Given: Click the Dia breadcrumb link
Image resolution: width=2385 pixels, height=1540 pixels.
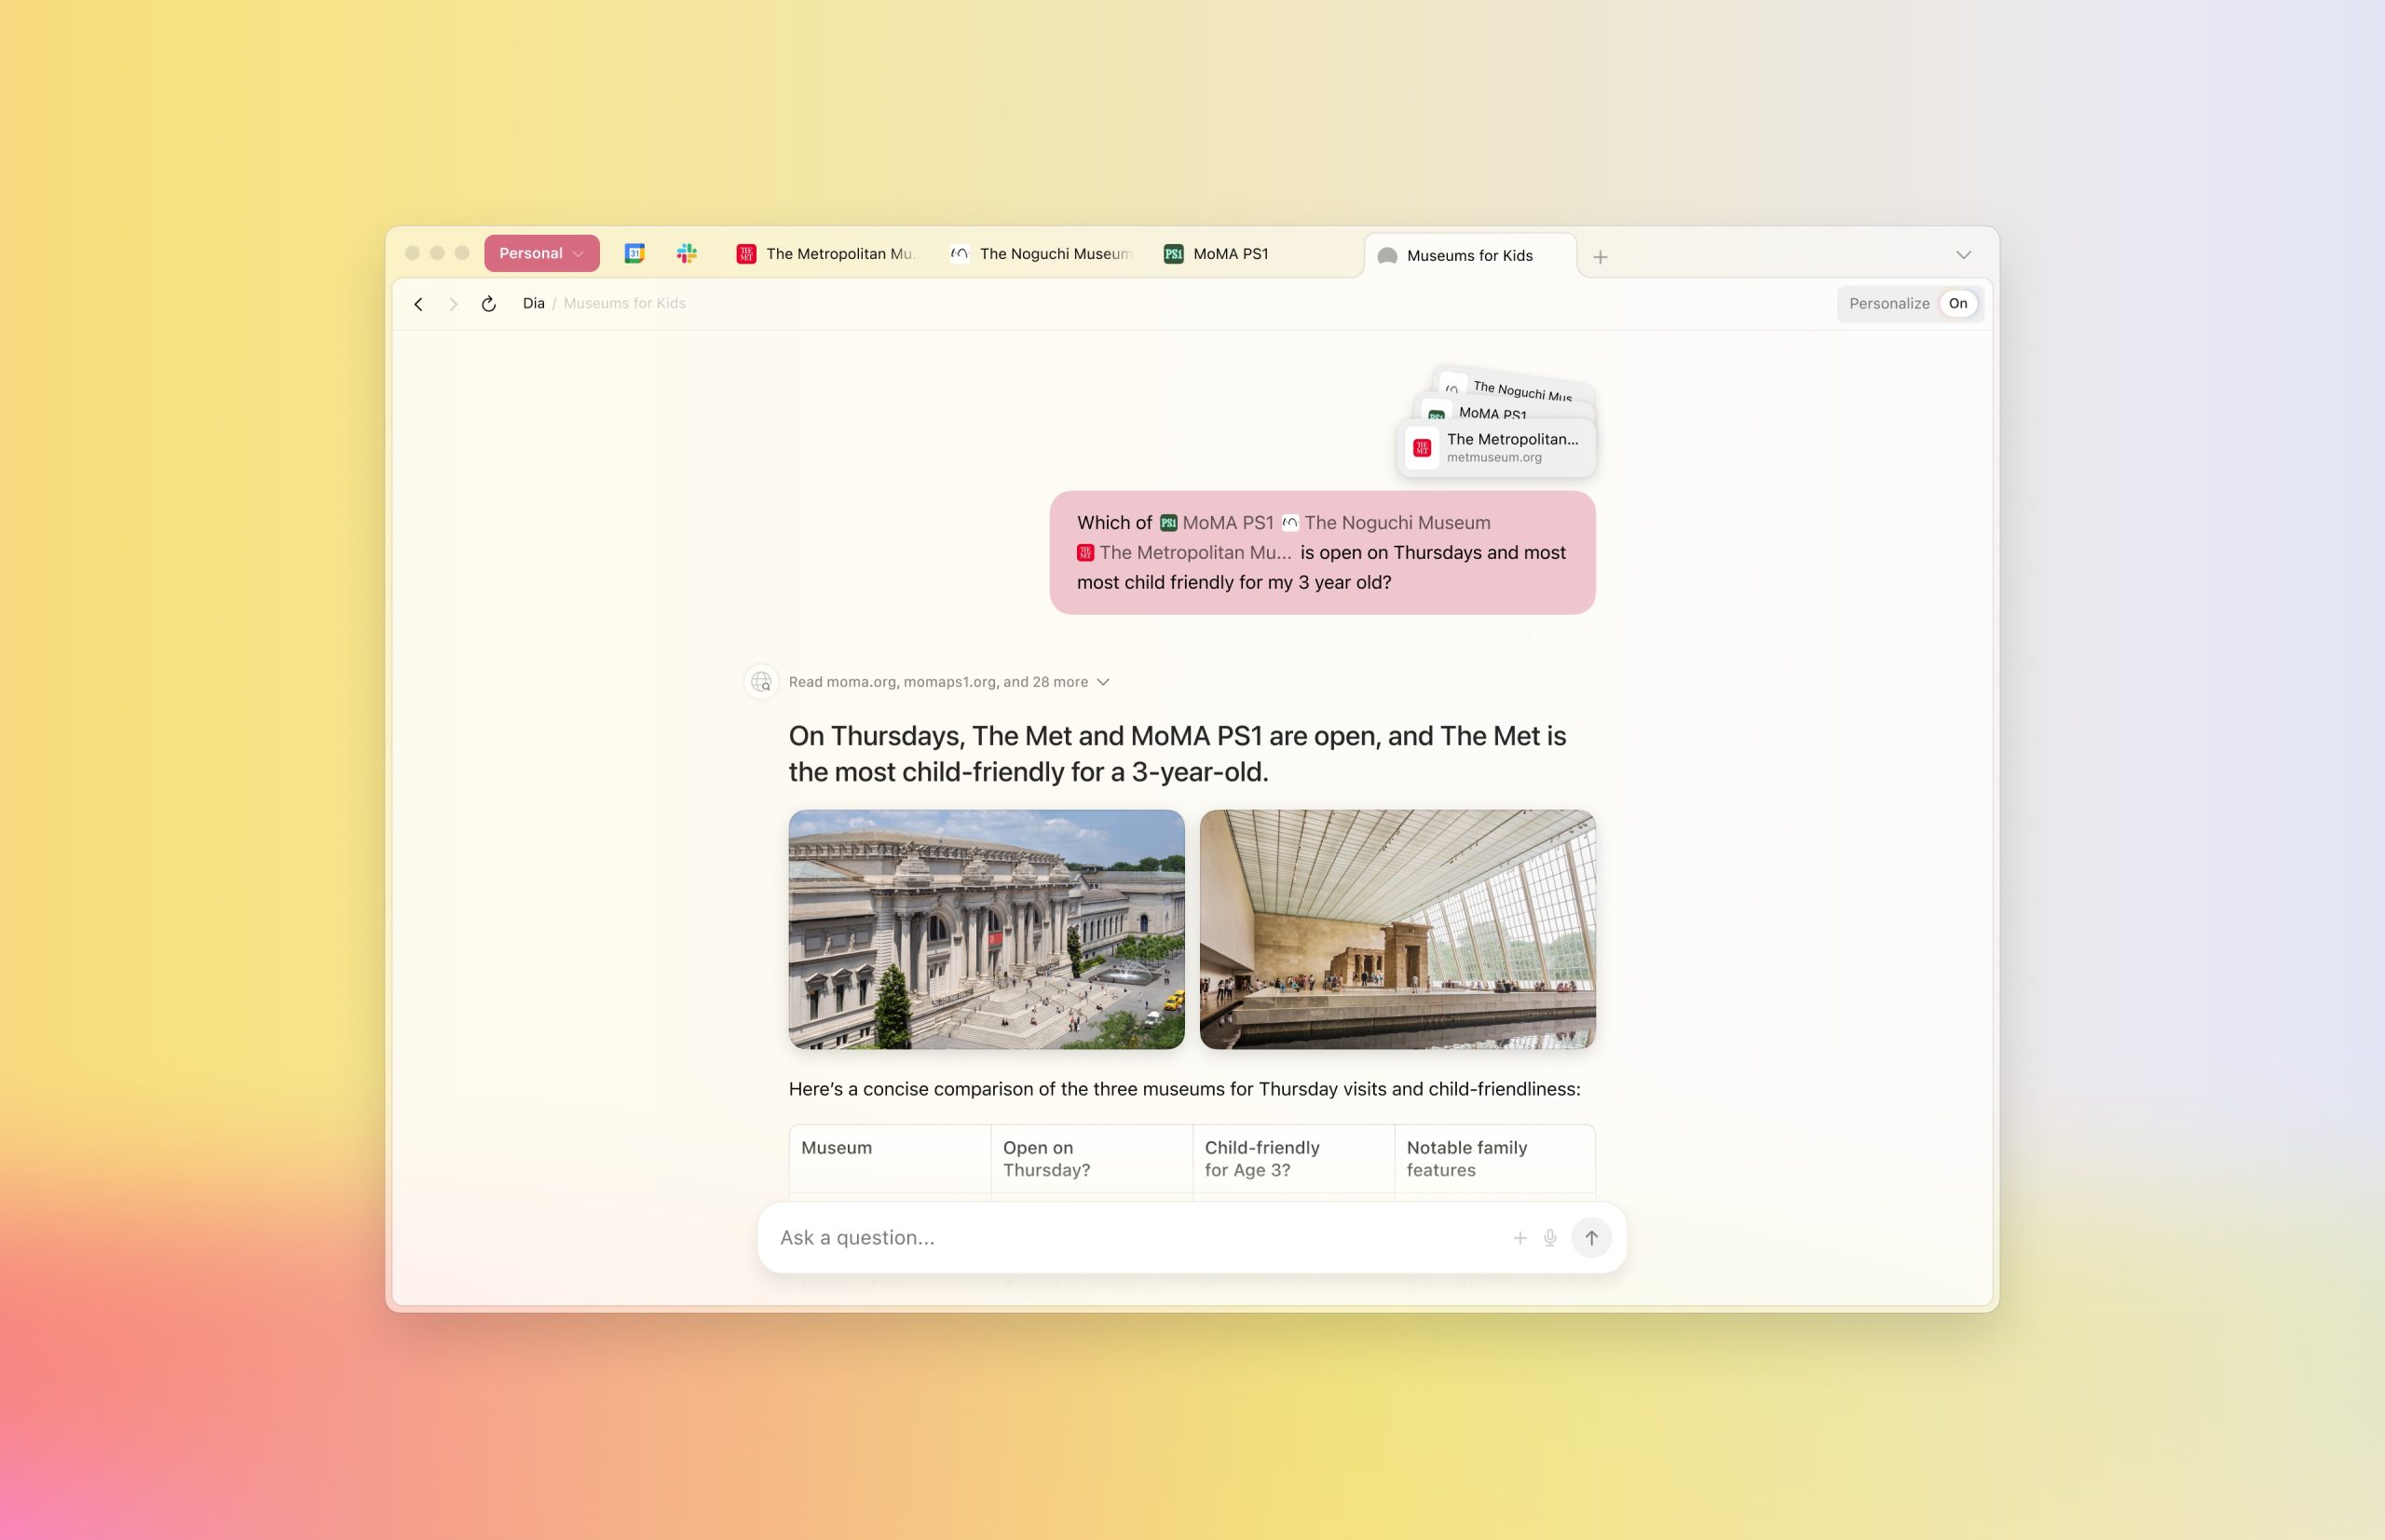Looking at the screenshot, I should 534,303.
